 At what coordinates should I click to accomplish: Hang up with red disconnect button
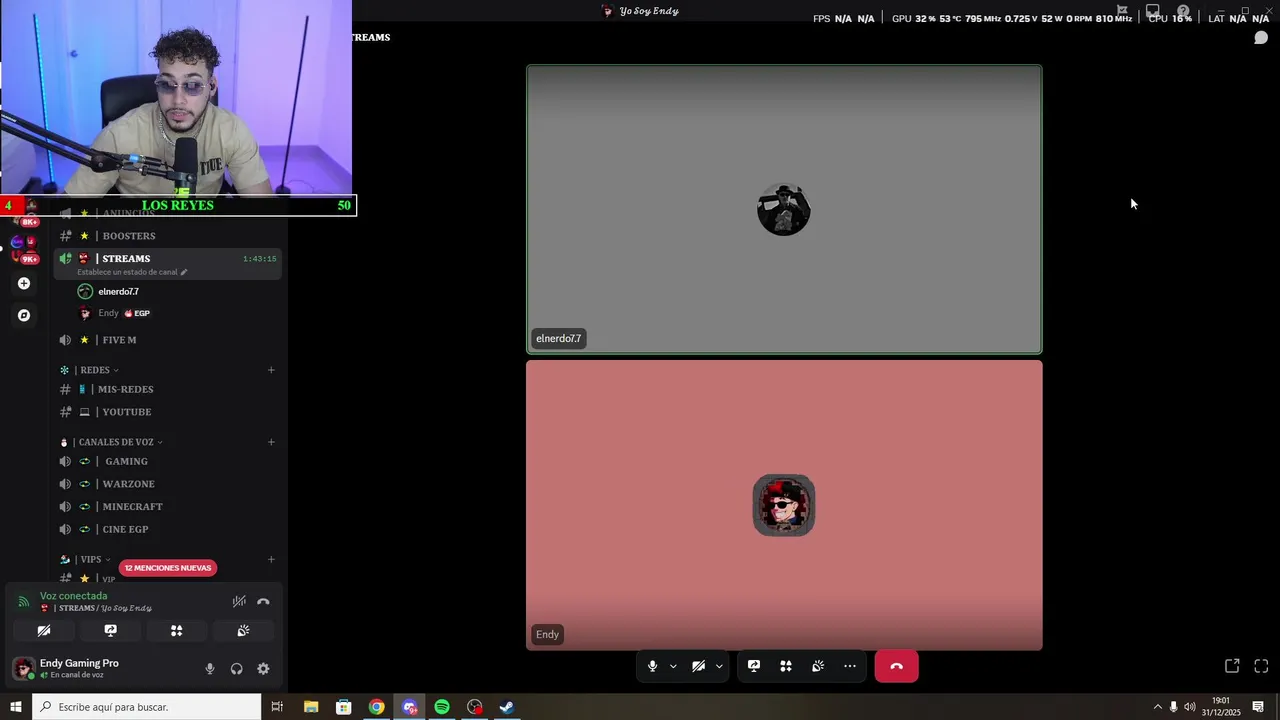[x=896, y=666]
